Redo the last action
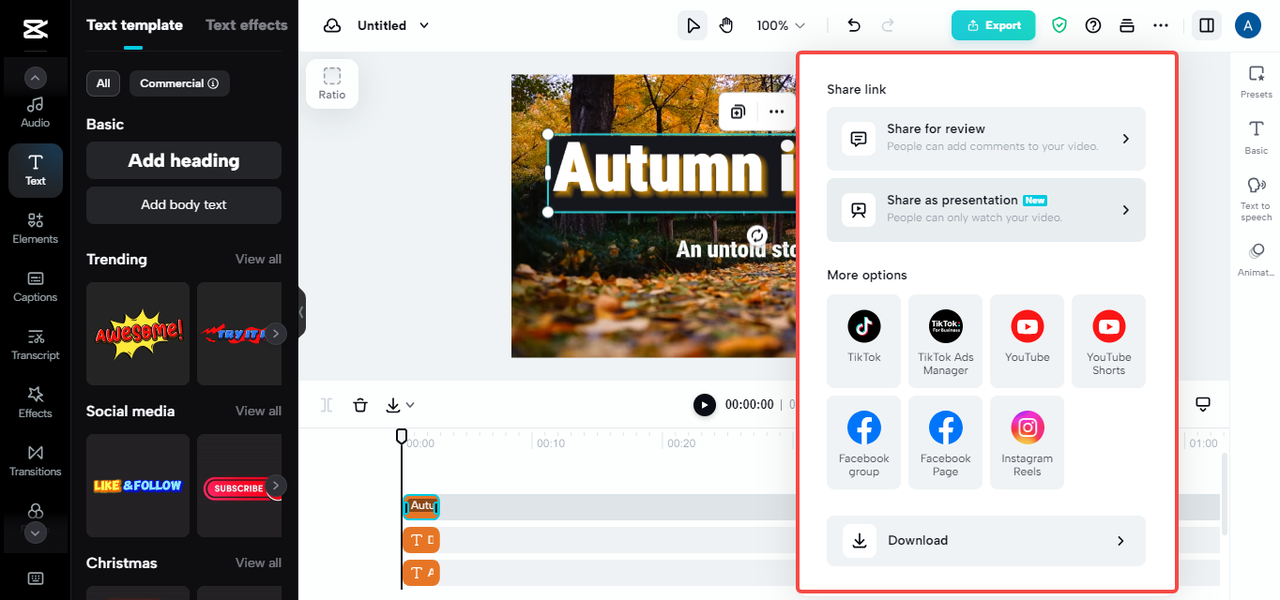The image size is (1280, 600). click(x=888, y=26)
